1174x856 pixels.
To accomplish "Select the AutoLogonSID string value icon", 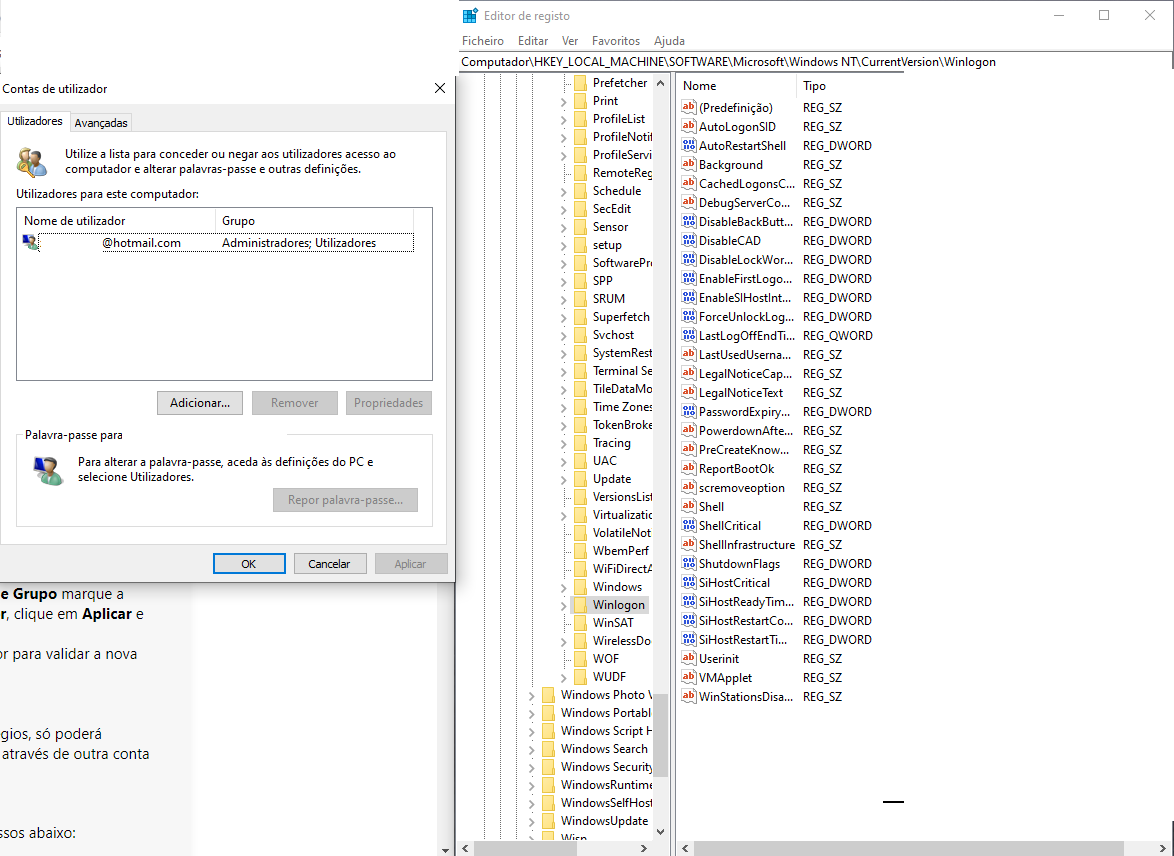I will [689, 127].
